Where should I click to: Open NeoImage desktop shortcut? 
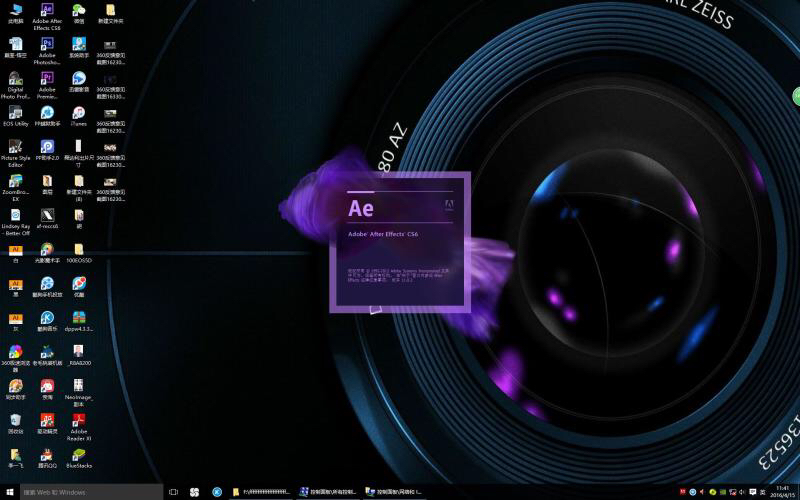coord(79,393)
